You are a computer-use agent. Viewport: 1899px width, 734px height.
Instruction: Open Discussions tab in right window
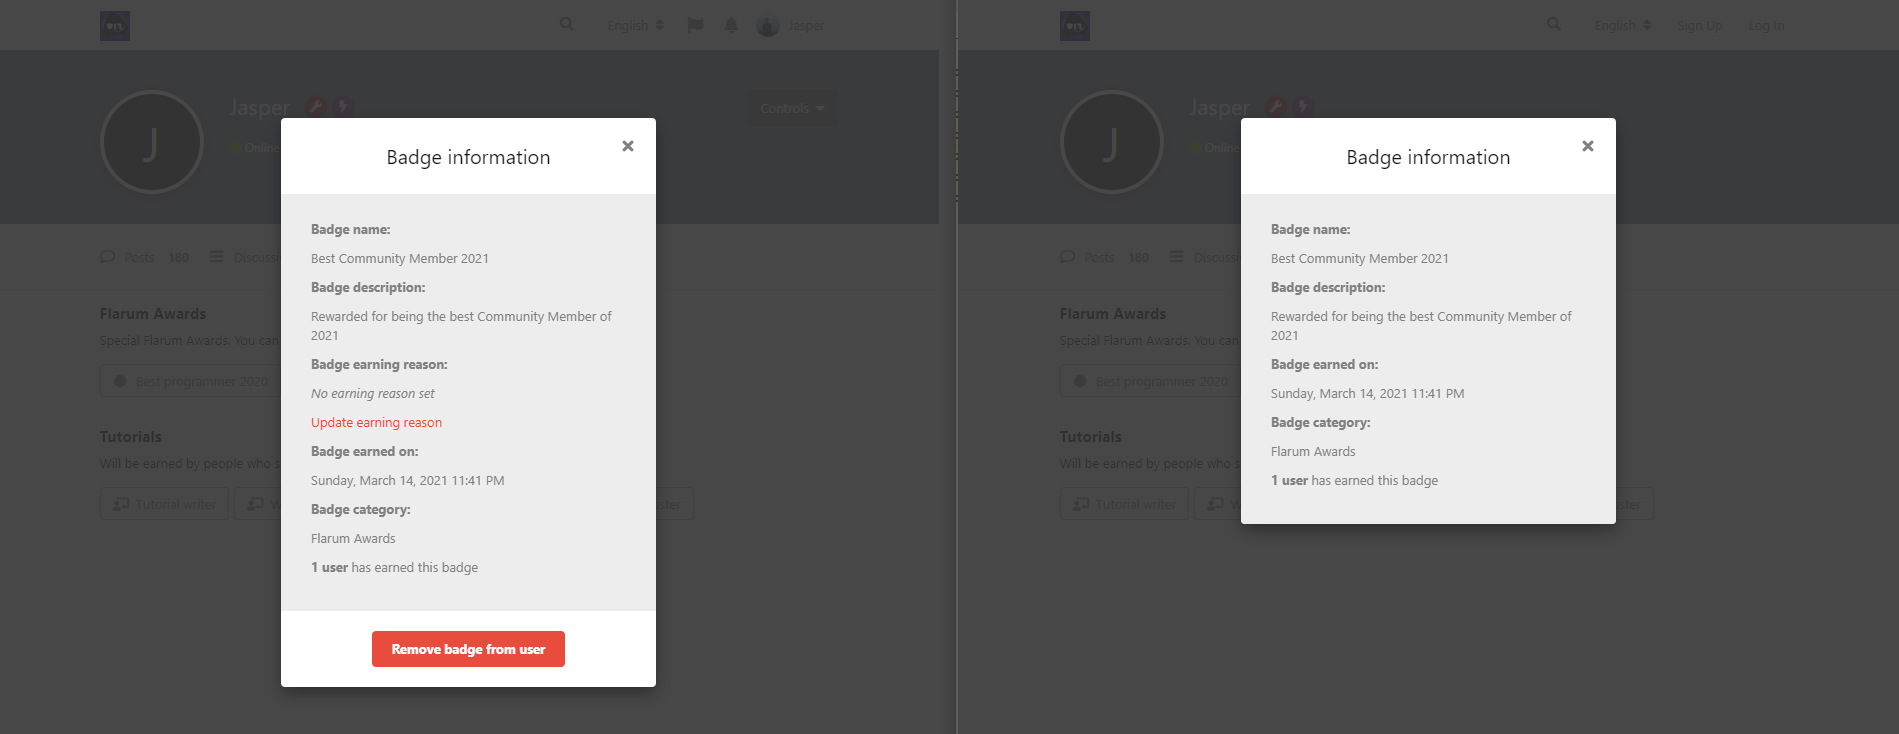click(1205, 257)
